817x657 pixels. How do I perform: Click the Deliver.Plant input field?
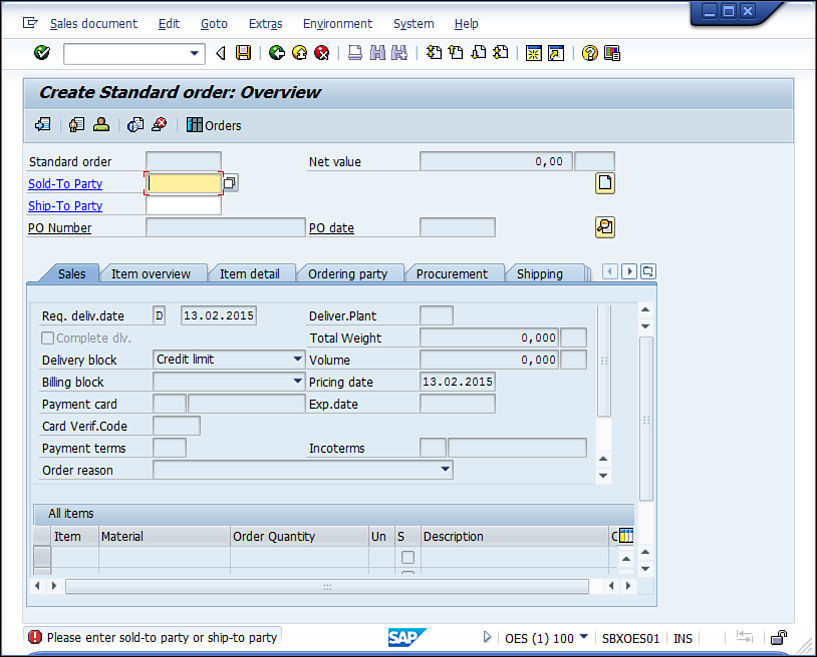436,316
